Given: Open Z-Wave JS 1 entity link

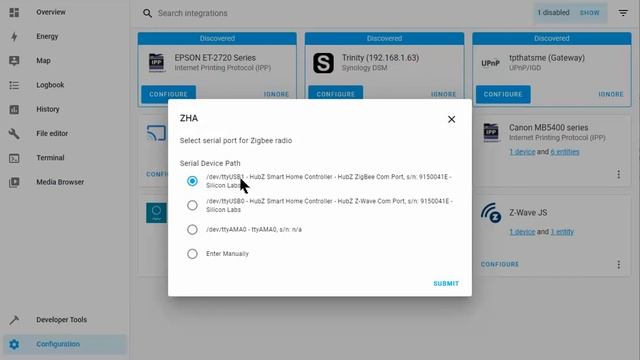Looking at the screenshot, I should coord(562,232).
